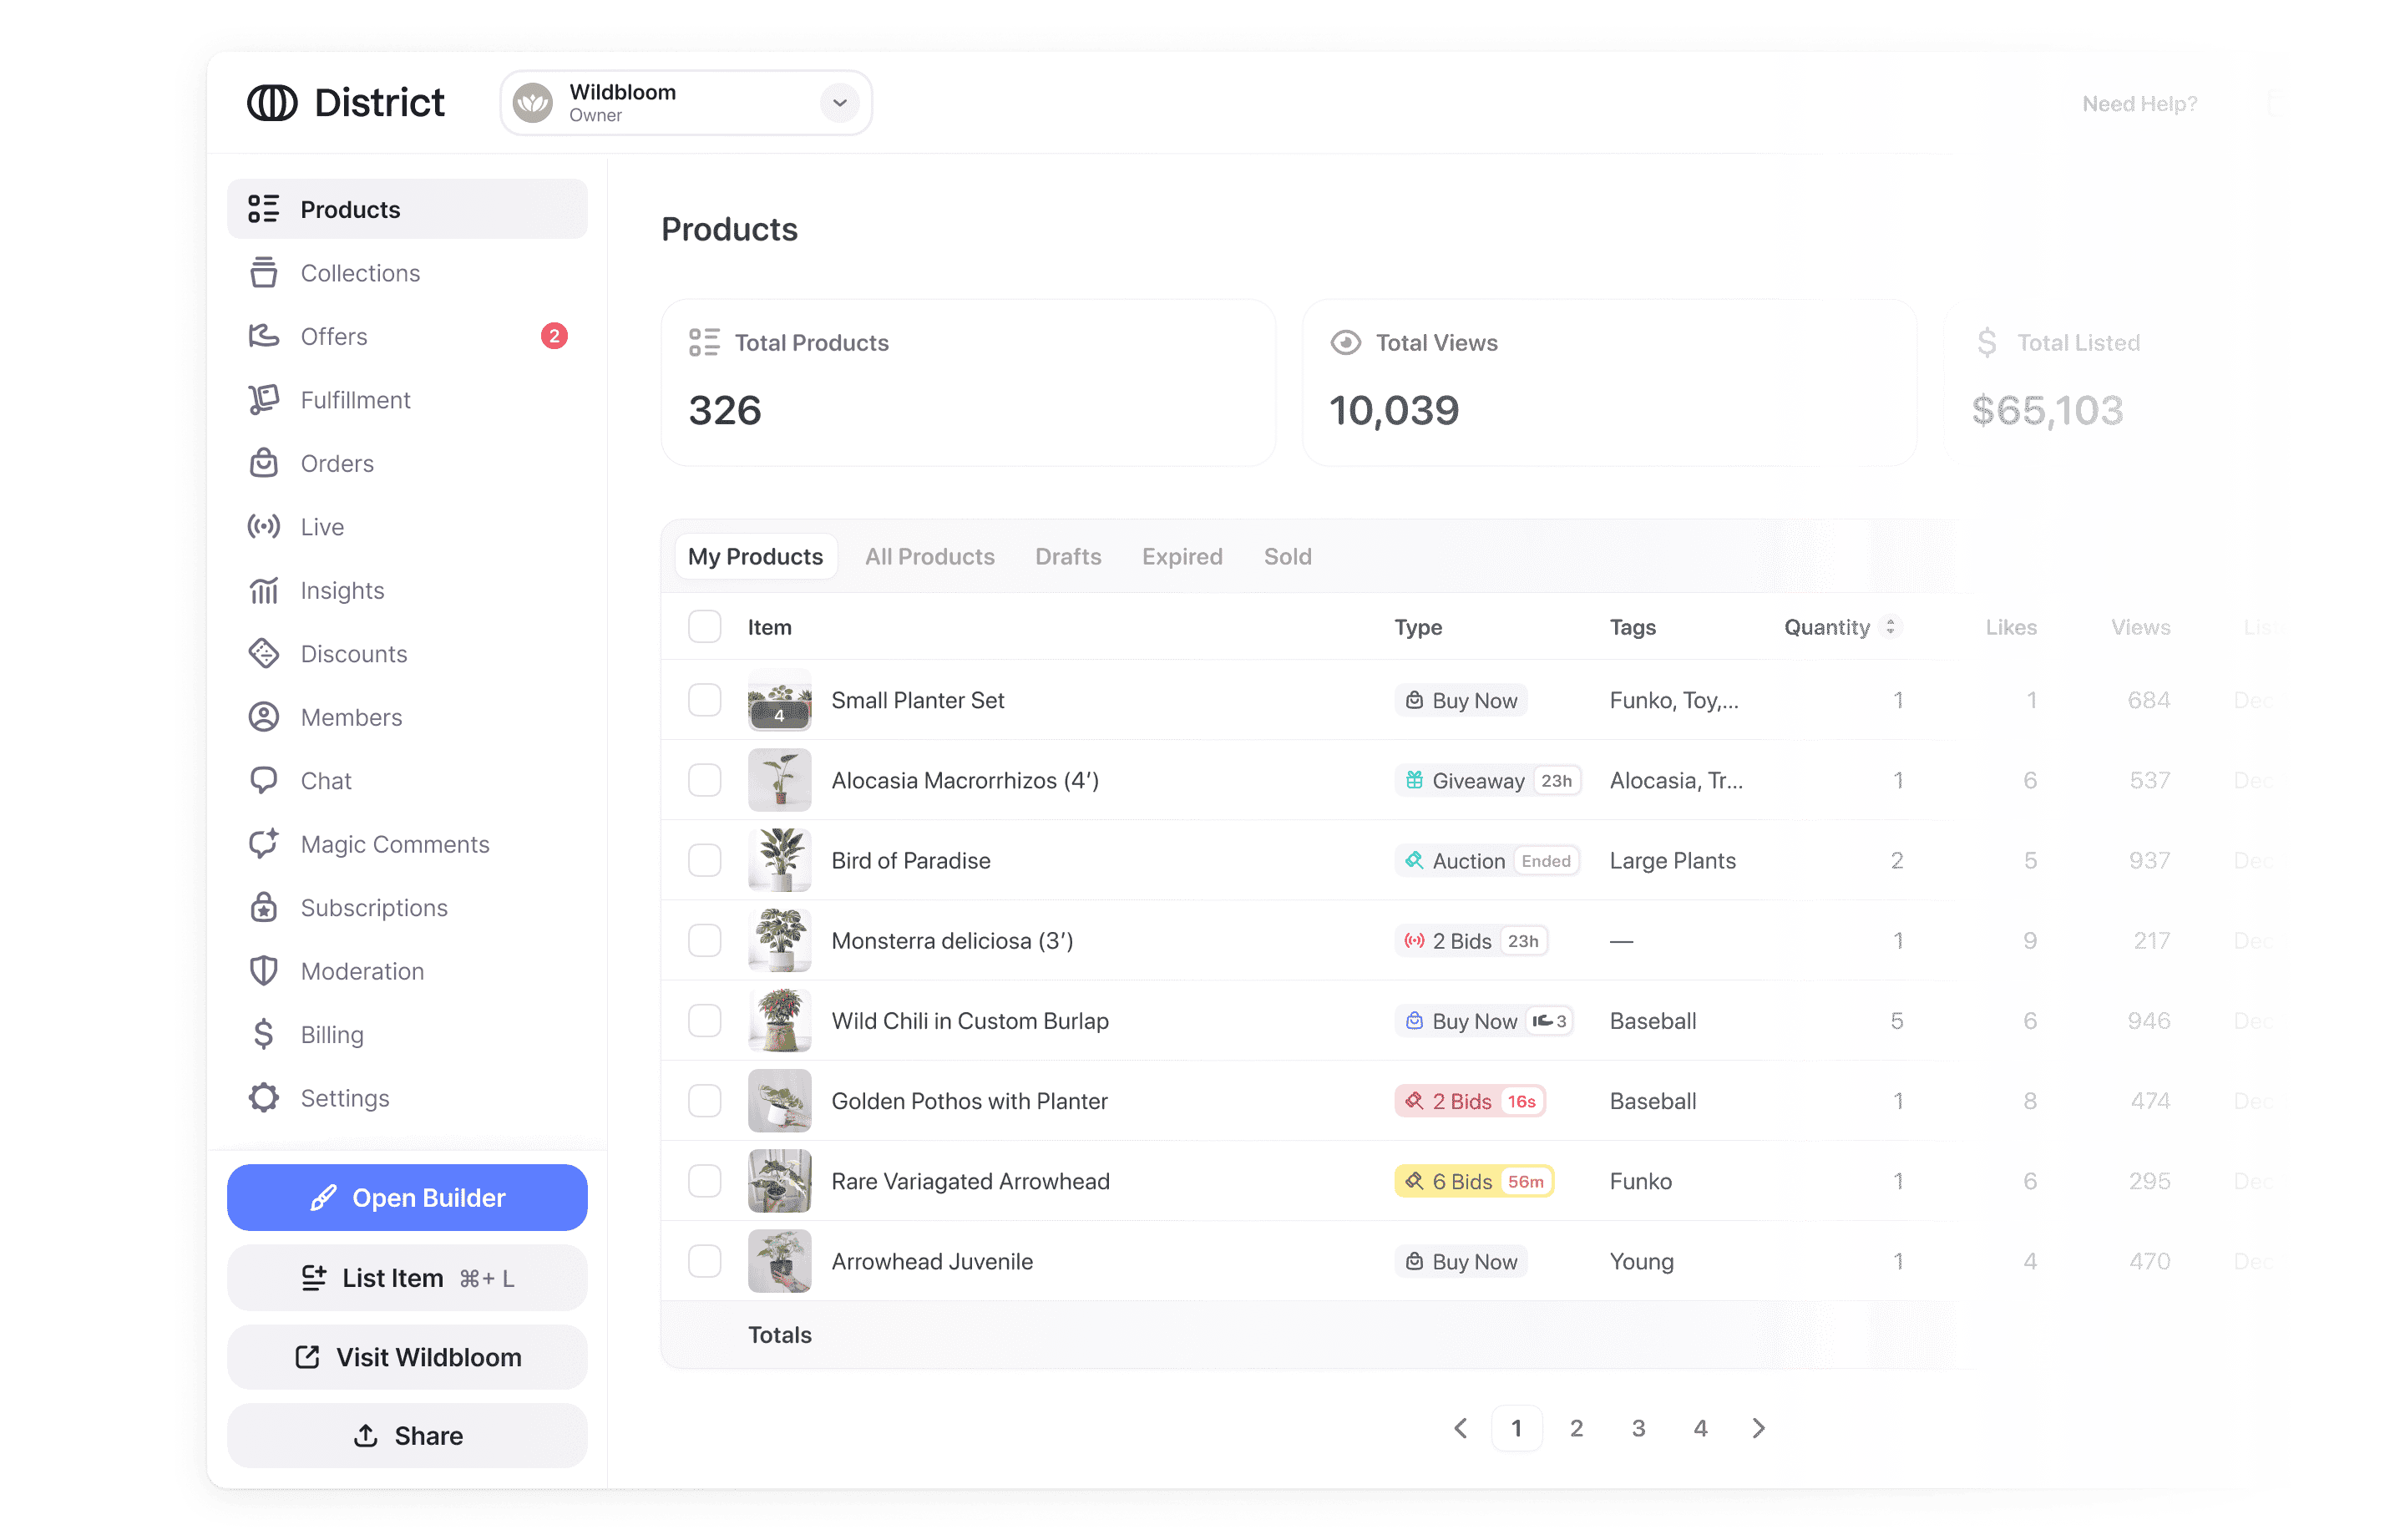Select the Small Planter Set checkbox
Image resolution: width=2405 pixels, height=1540 pixels.
tap(705, 700)
